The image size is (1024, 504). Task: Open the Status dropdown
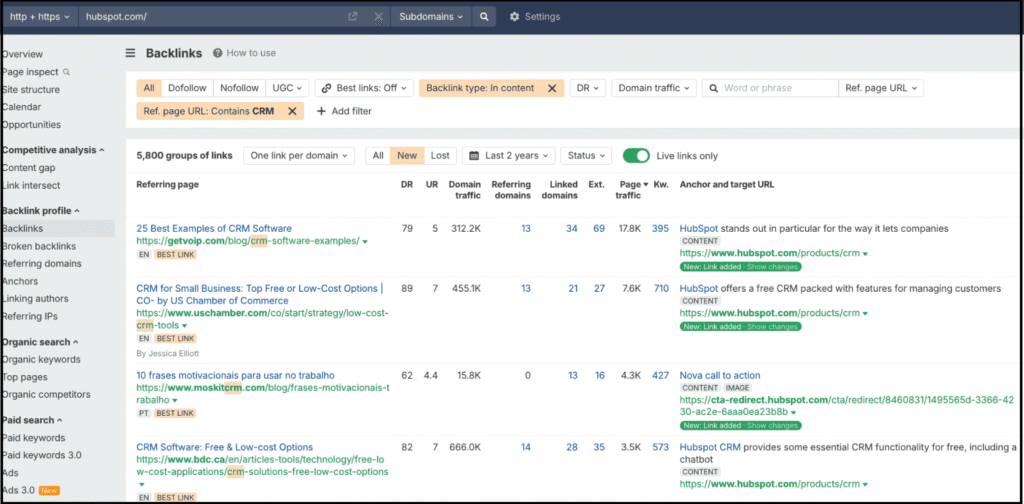(586, 155)
